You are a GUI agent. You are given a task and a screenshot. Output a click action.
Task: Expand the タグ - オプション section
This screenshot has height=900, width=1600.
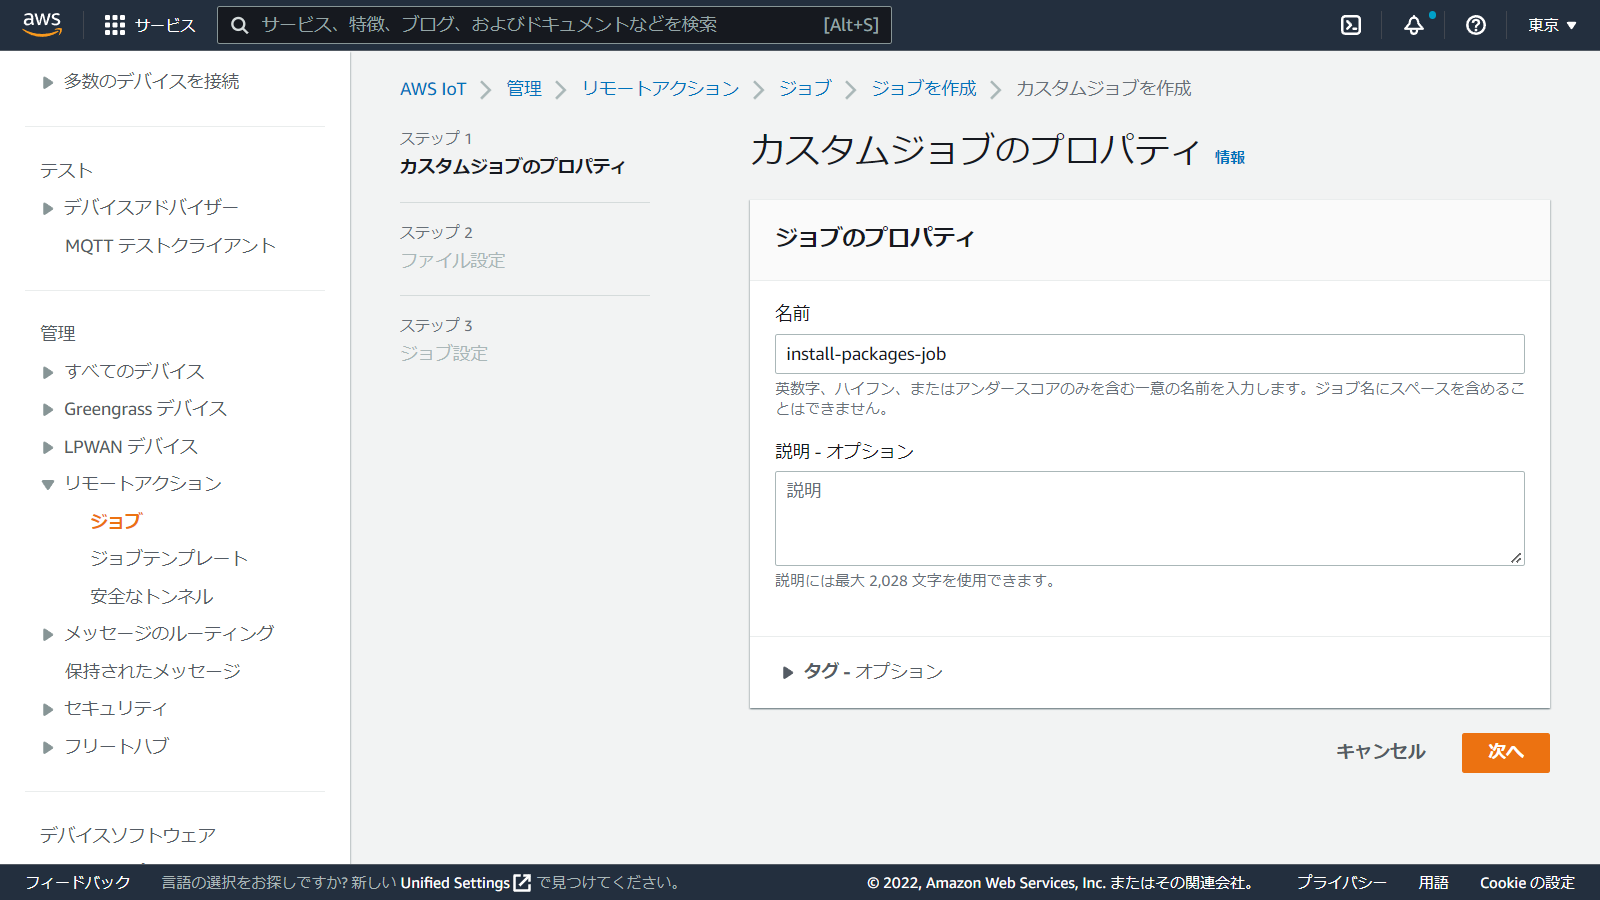click(787, 672)
